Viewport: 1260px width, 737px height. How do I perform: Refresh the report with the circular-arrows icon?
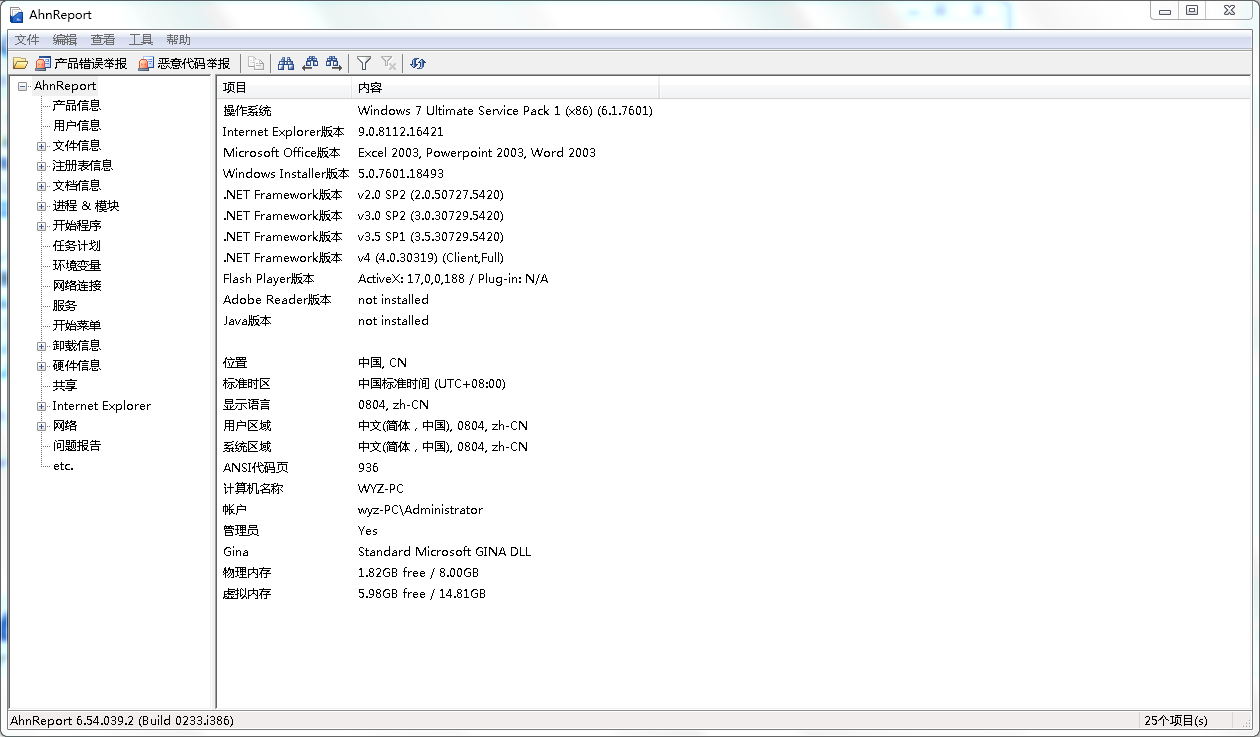pos(418,63)
